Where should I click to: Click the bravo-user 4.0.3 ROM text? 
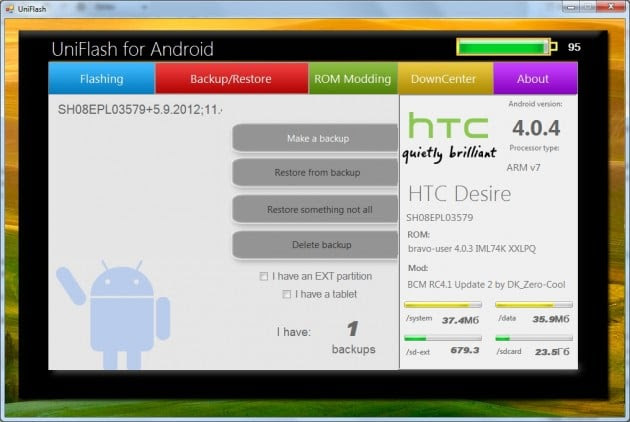tap(472, 249)
